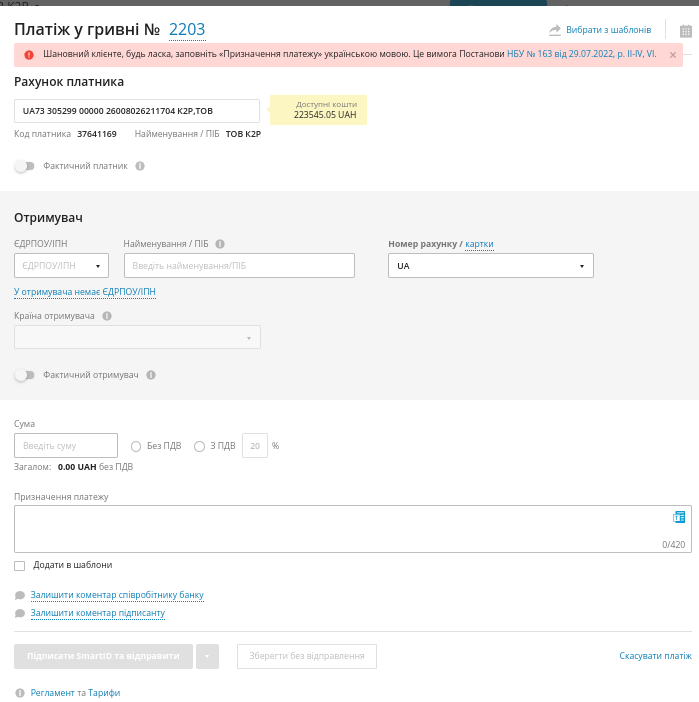Viewport: 699px width, 702px height.
Task: Click info icon beside Найменування / ПІБ label
Action: [x=220, y=244]
